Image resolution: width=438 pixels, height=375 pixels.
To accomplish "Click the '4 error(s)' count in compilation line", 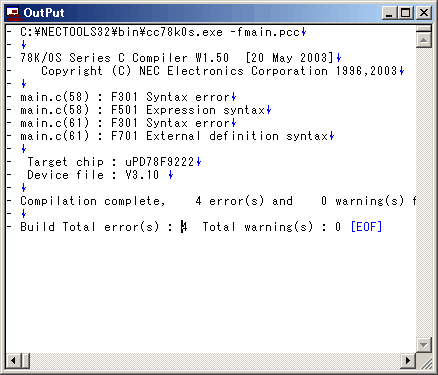I will point(230,201).
